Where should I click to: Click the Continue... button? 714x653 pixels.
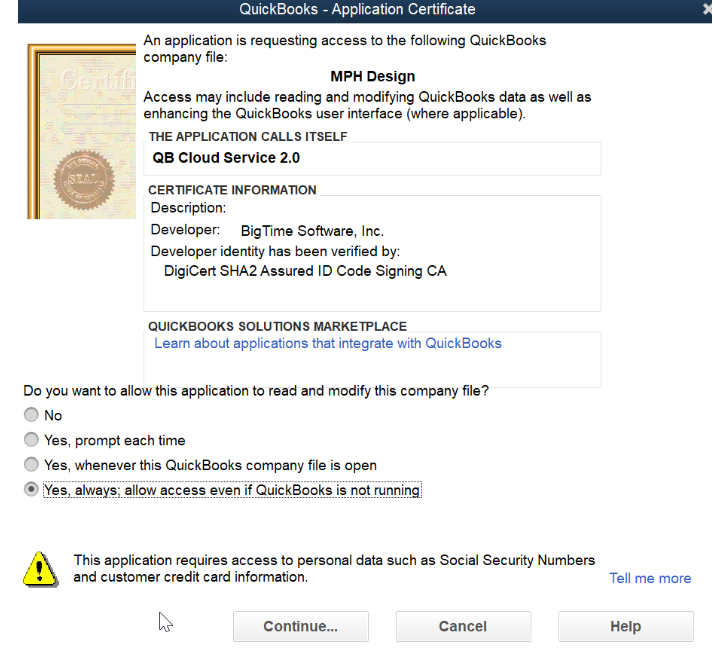tap(301, 627)
